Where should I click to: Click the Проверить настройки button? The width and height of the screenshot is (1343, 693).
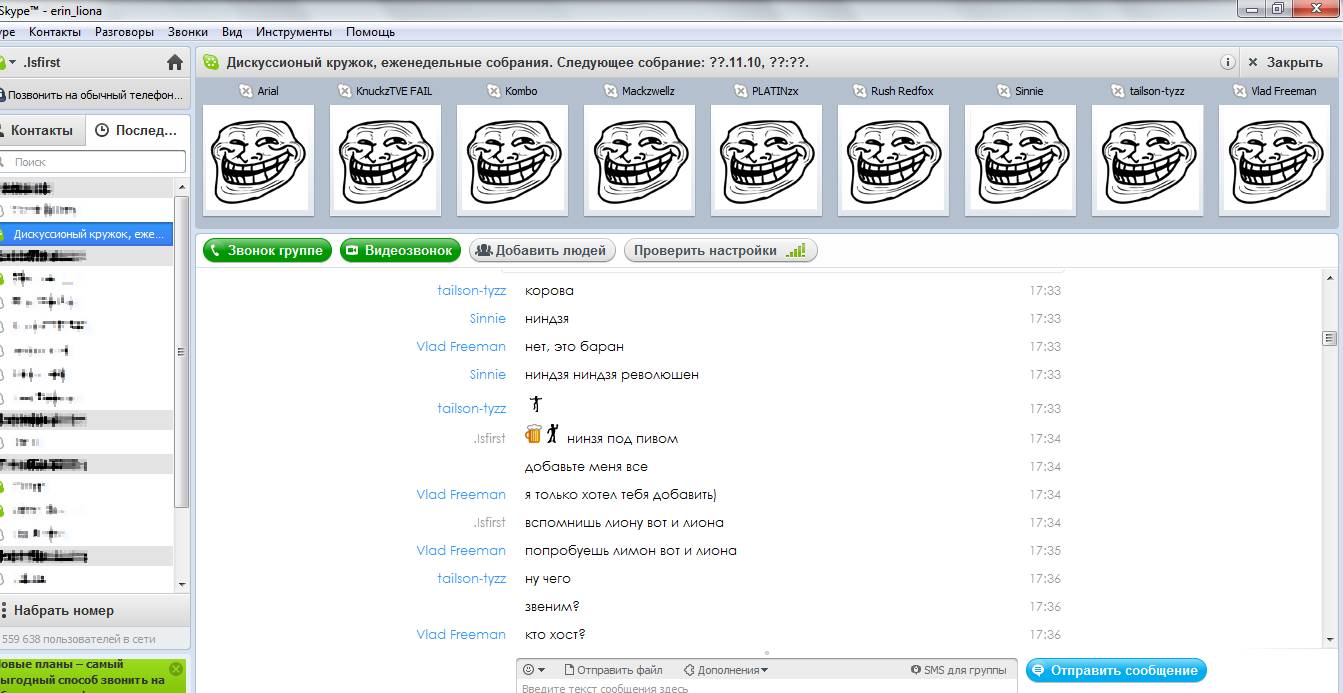click(x=721, y=251)
